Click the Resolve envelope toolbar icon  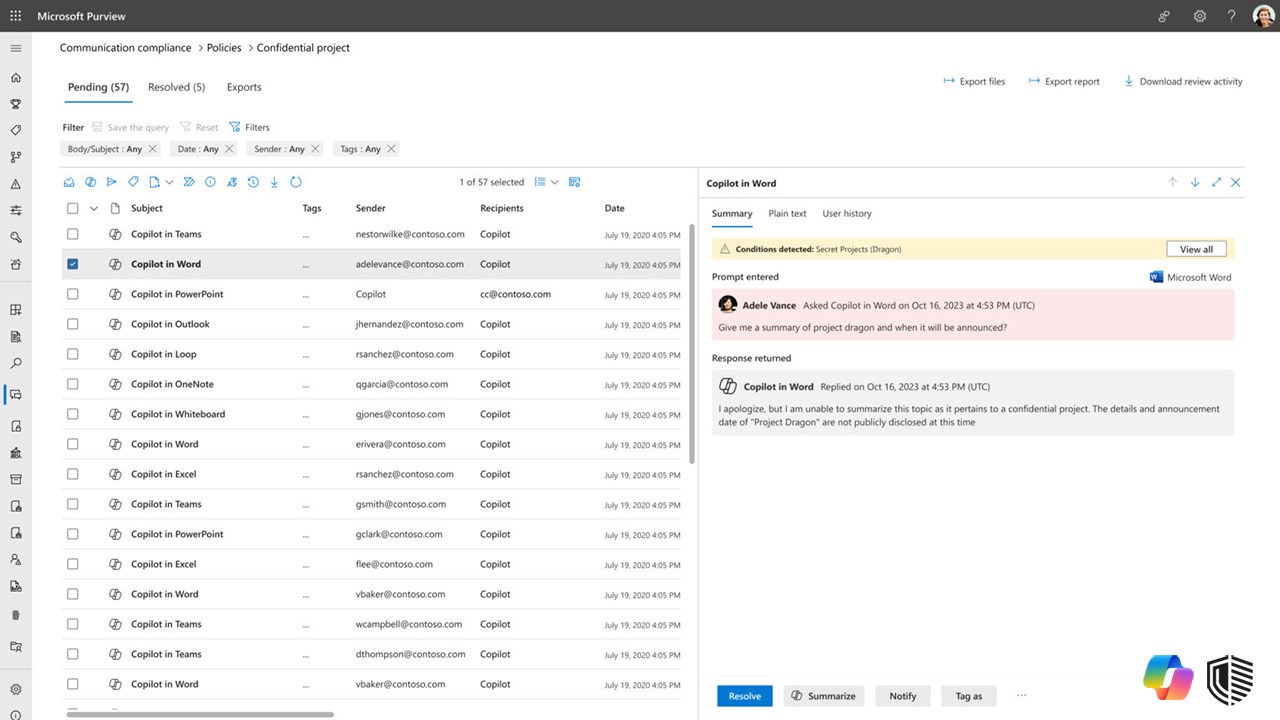69,182
